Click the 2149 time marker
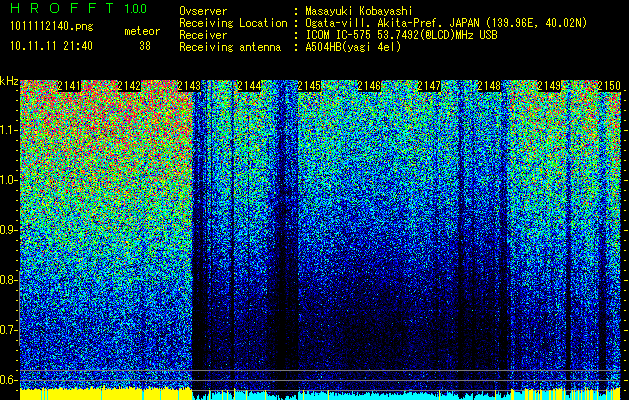The height and width of the screenshot is (400, 629). (549, 86)
